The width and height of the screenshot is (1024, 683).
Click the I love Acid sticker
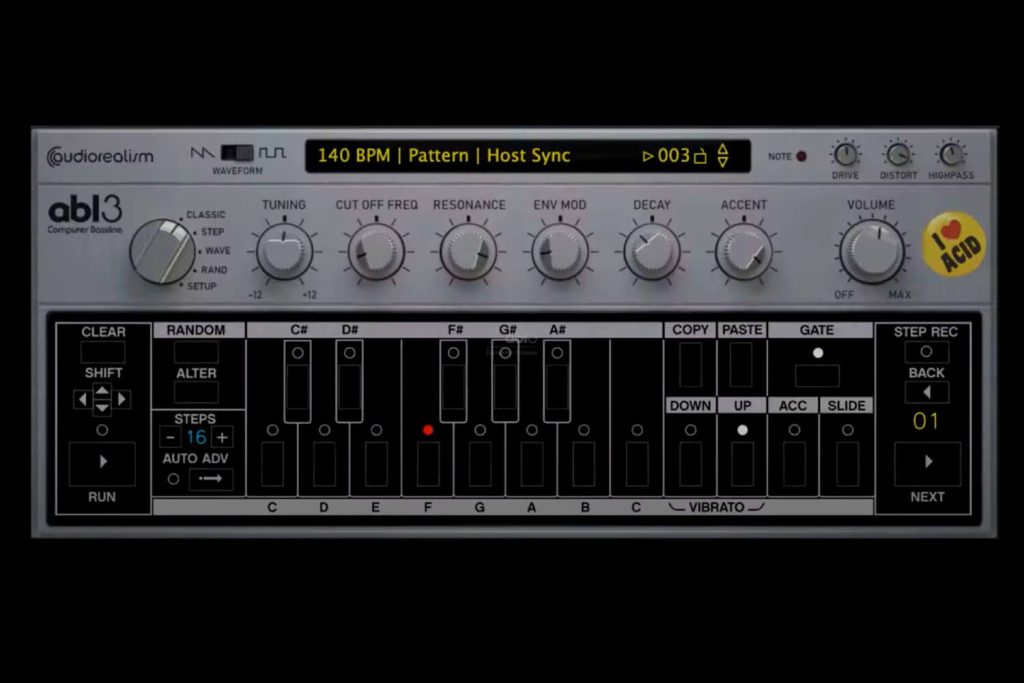click(955, 244)
